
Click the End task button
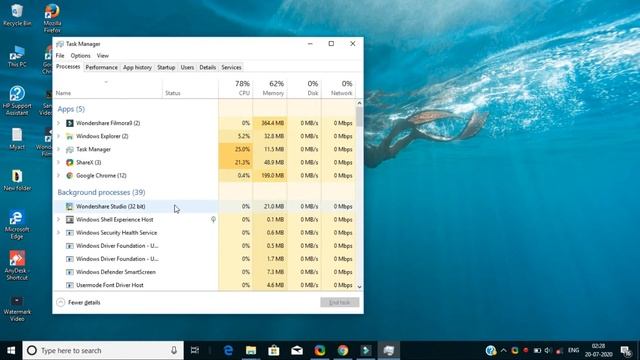point(340,302)
